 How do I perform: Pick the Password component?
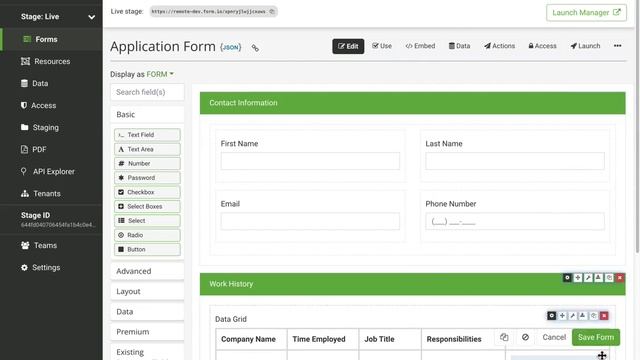coord(147,178)
